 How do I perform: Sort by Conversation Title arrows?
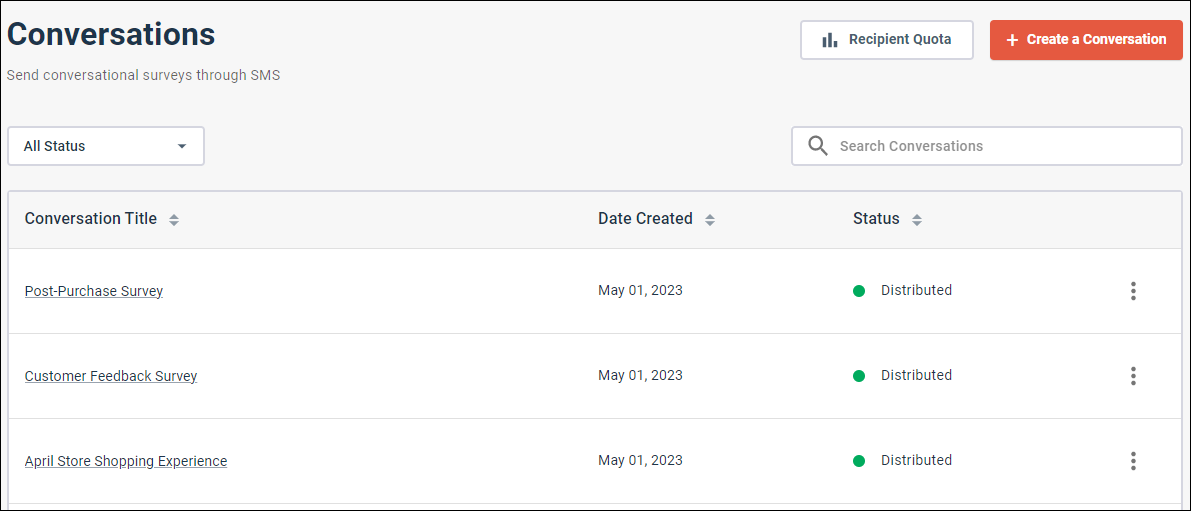click(x=174, y=220)
